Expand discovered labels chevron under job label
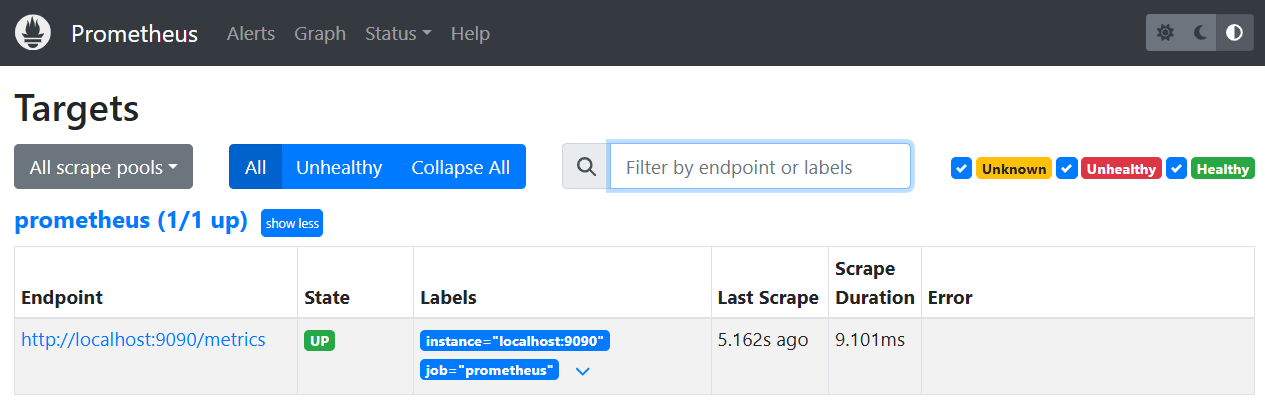The image size is (1265, 403). tap(583, 371)
